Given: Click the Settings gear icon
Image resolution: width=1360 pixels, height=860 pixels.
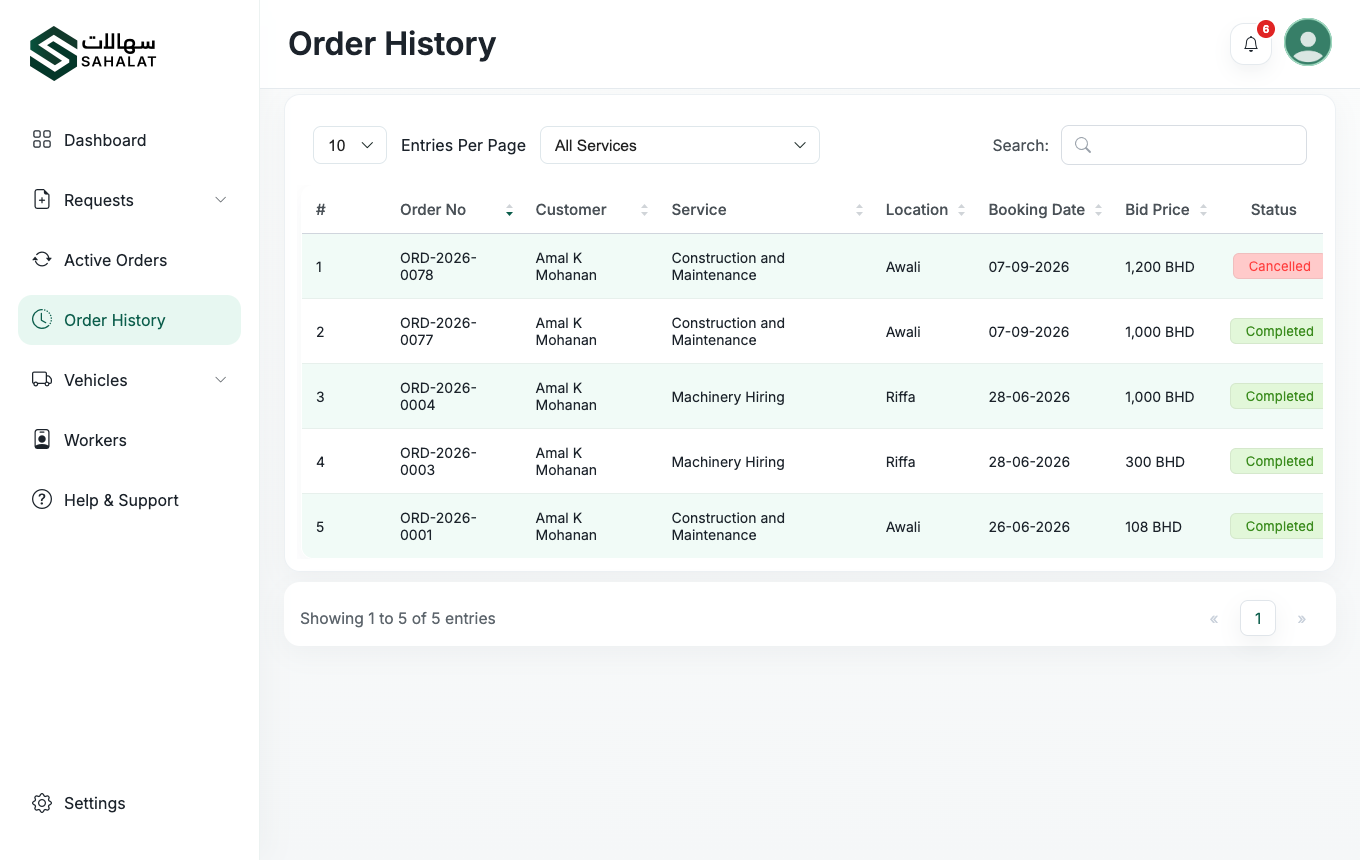Looking at the screenshot, I should [x=42, y=803].
